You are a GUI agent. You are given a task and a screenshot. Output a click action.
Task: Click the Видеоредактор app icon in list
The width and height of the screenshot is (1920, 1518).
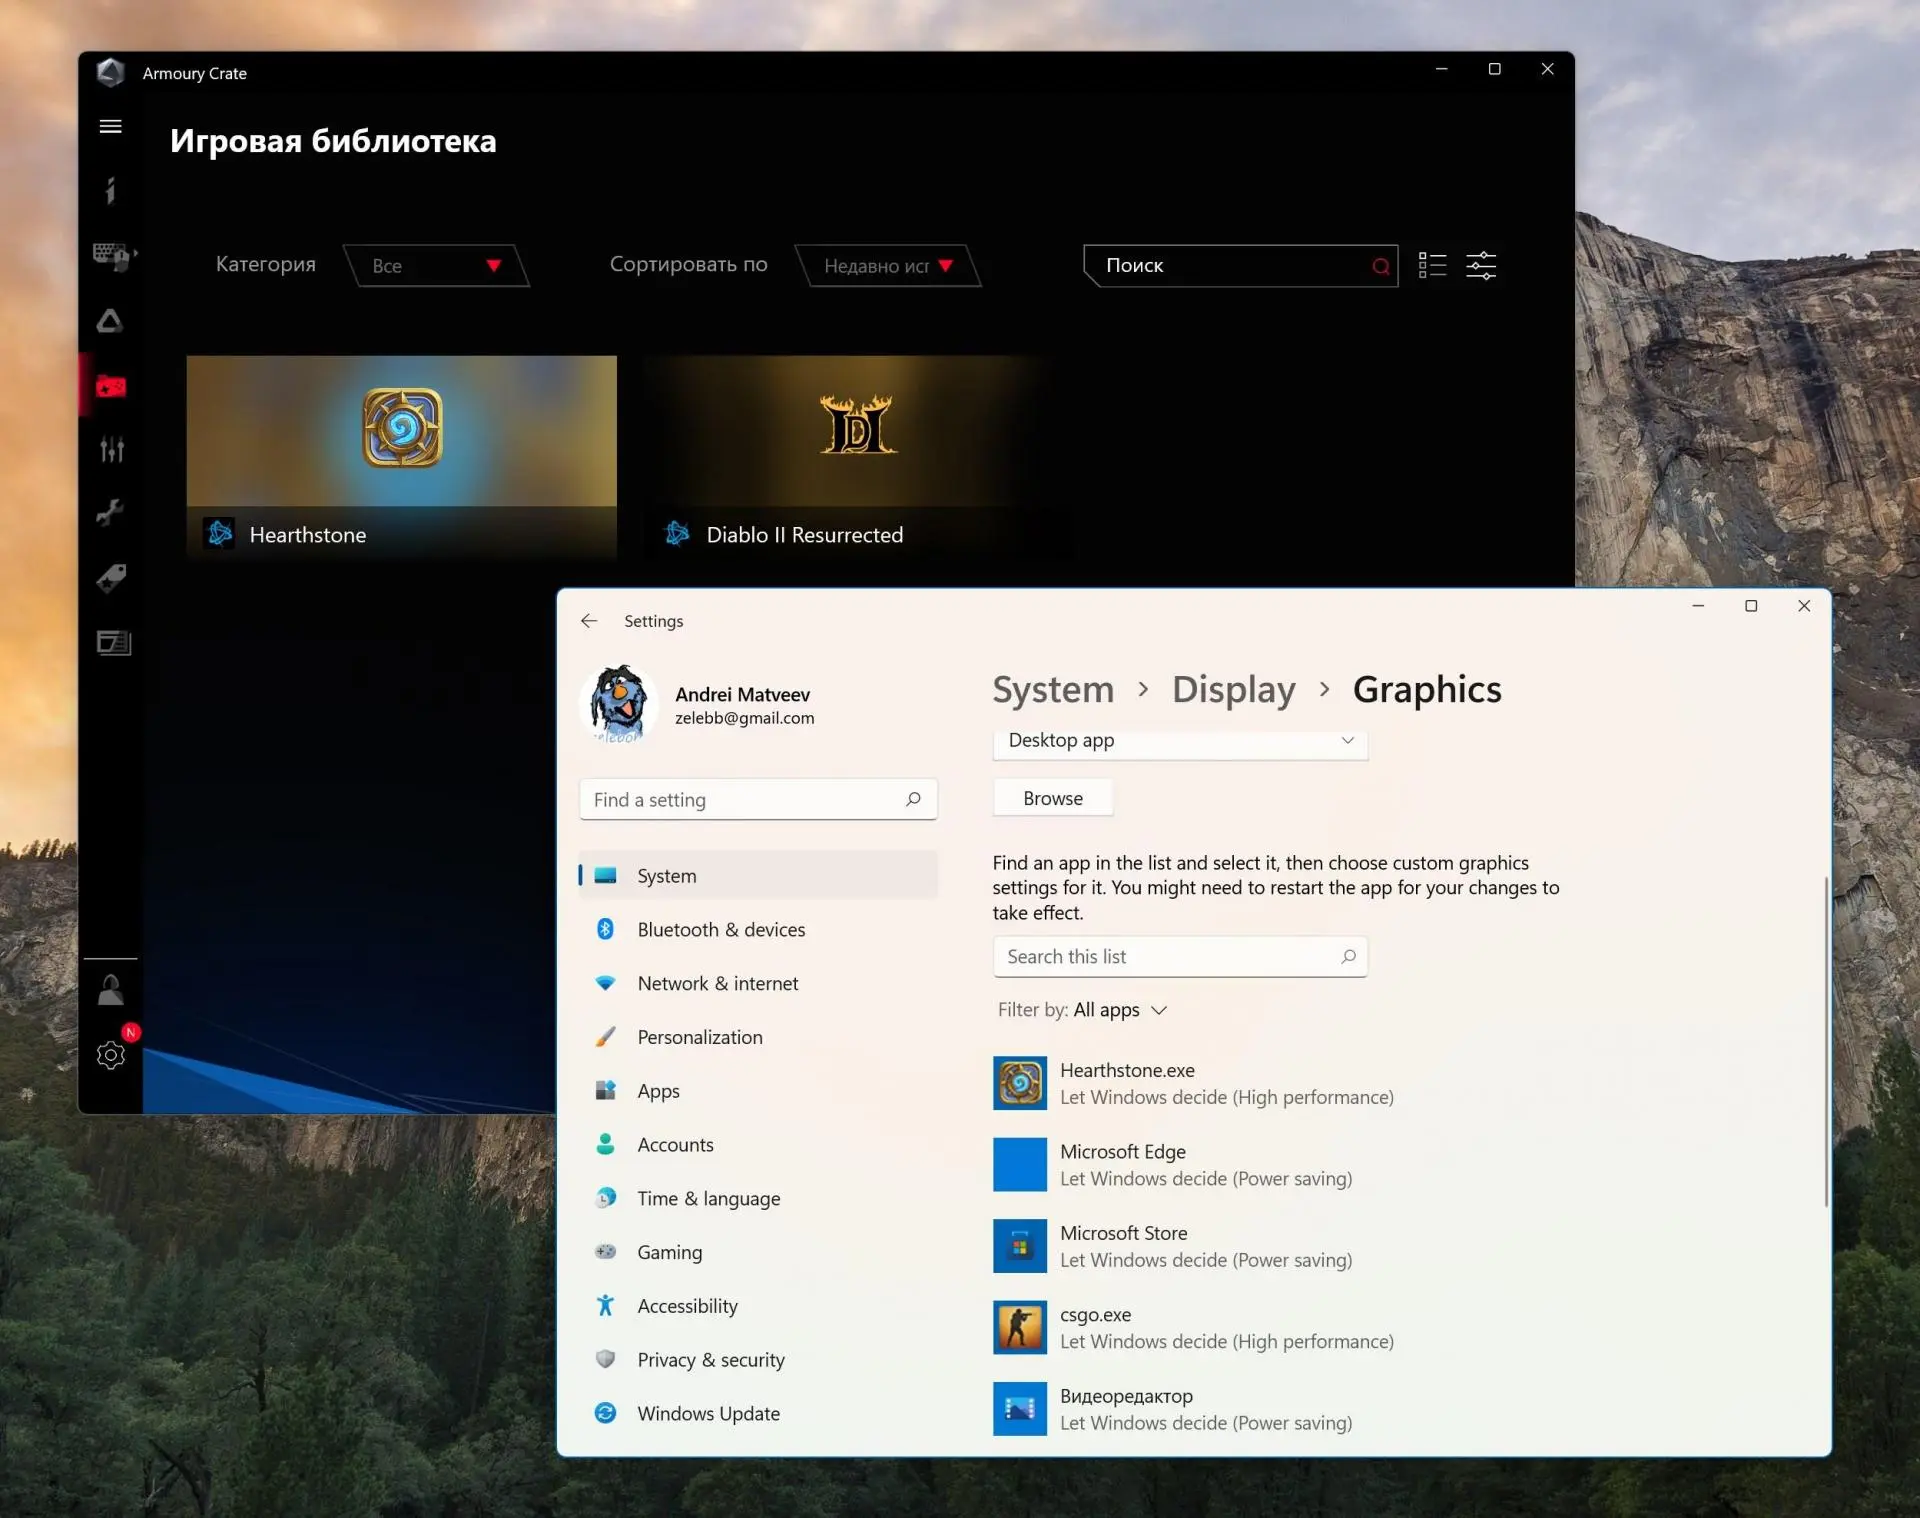[1020, 1409]
